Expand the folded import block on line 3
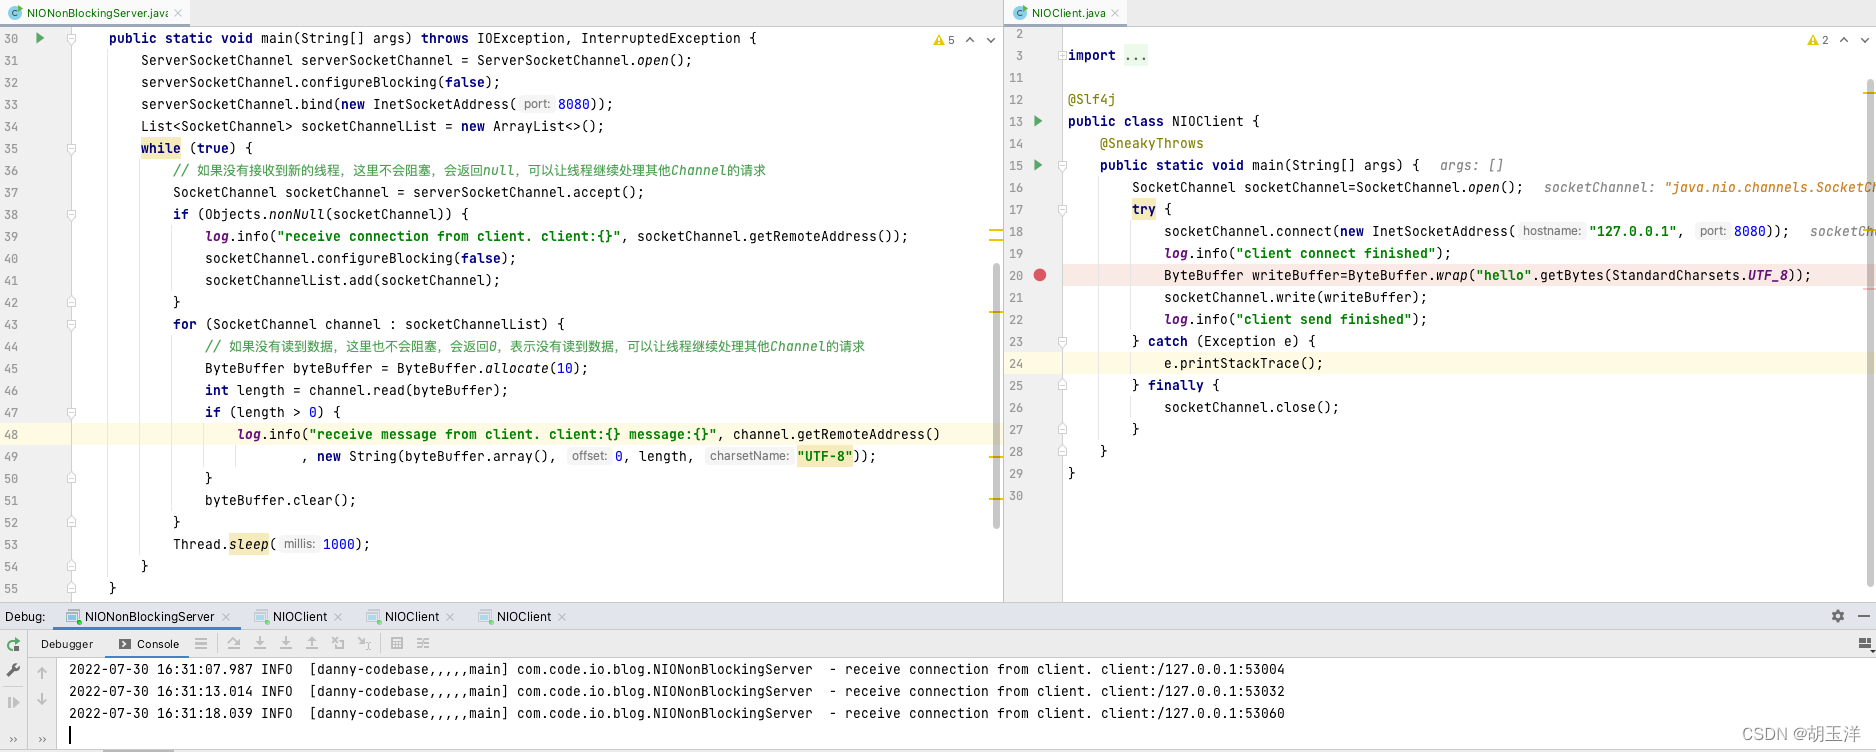1876x752 pixels. pyautogui.click(x=1062, y=56)
